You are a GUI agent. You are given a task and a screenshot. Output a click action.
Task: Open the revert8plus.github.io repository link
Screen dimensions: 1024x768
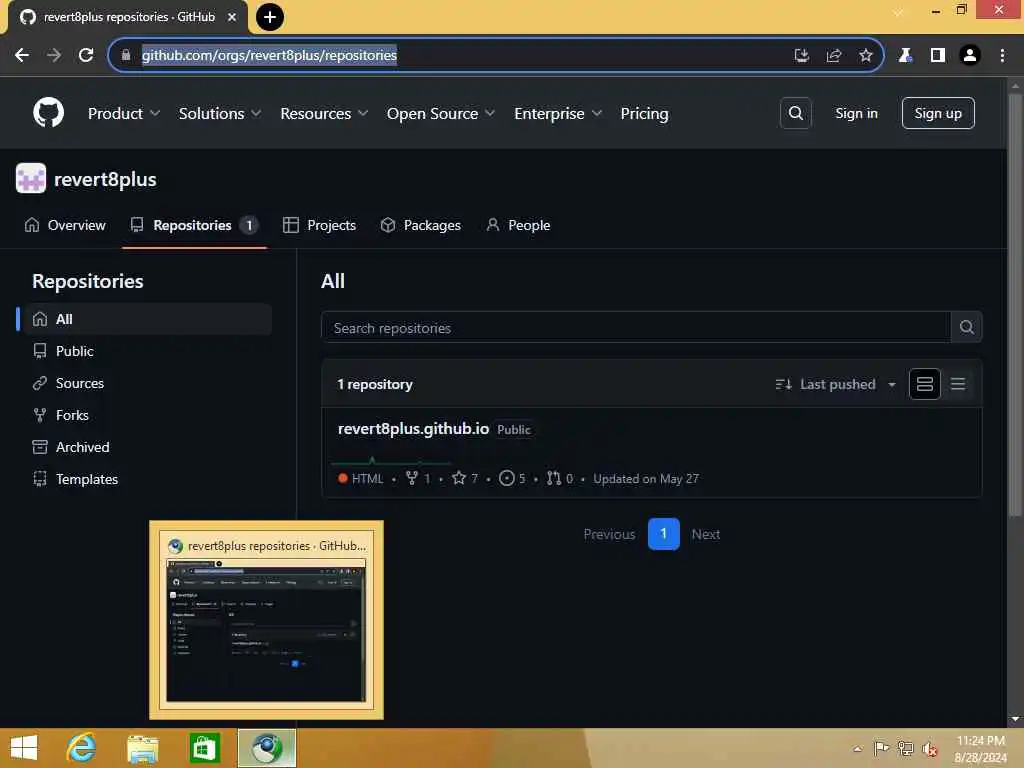point(413,428)
